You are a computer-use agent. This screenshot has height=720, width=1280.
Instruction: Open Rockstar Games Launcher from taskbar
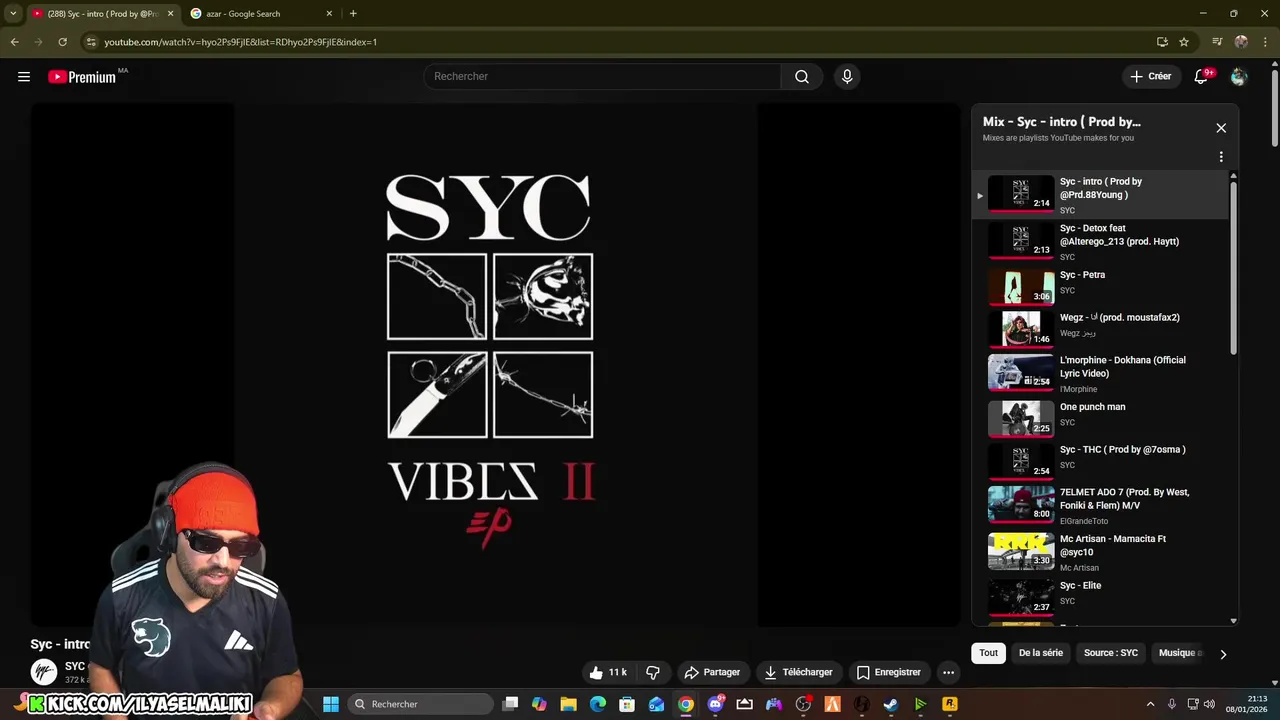coord(950,704)
